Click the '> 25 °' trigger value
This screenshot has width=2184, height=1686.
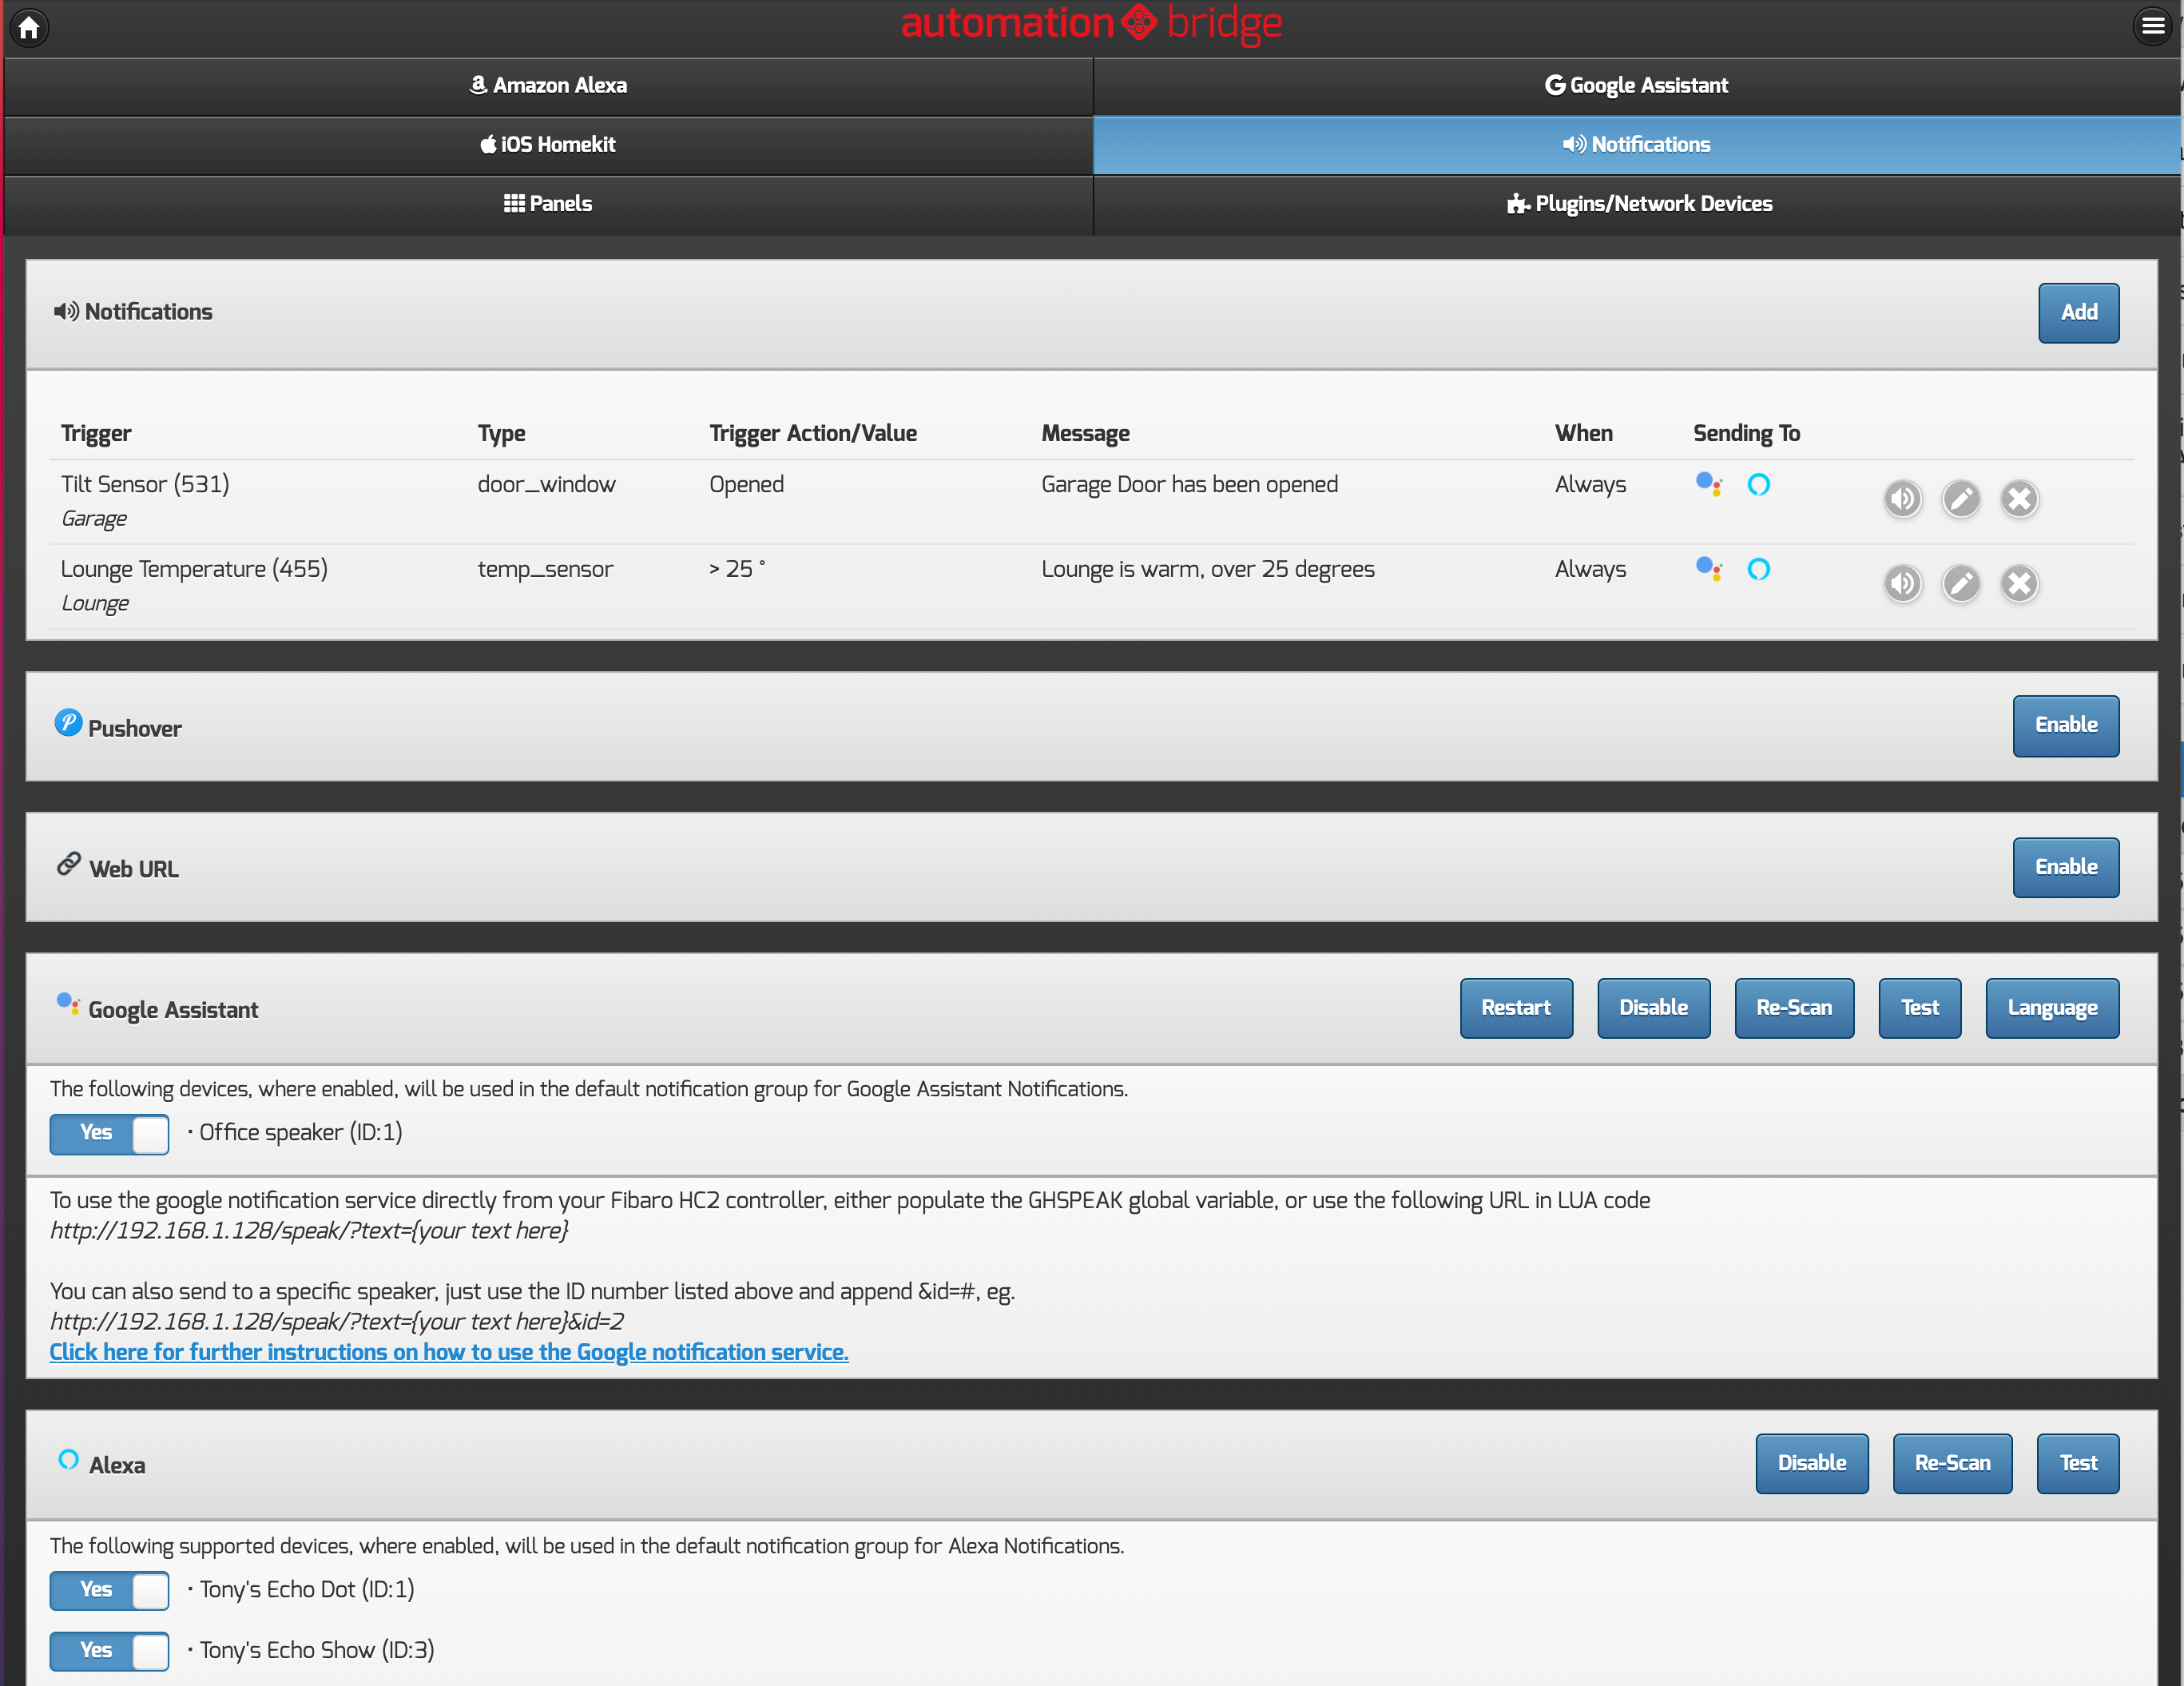737,570
